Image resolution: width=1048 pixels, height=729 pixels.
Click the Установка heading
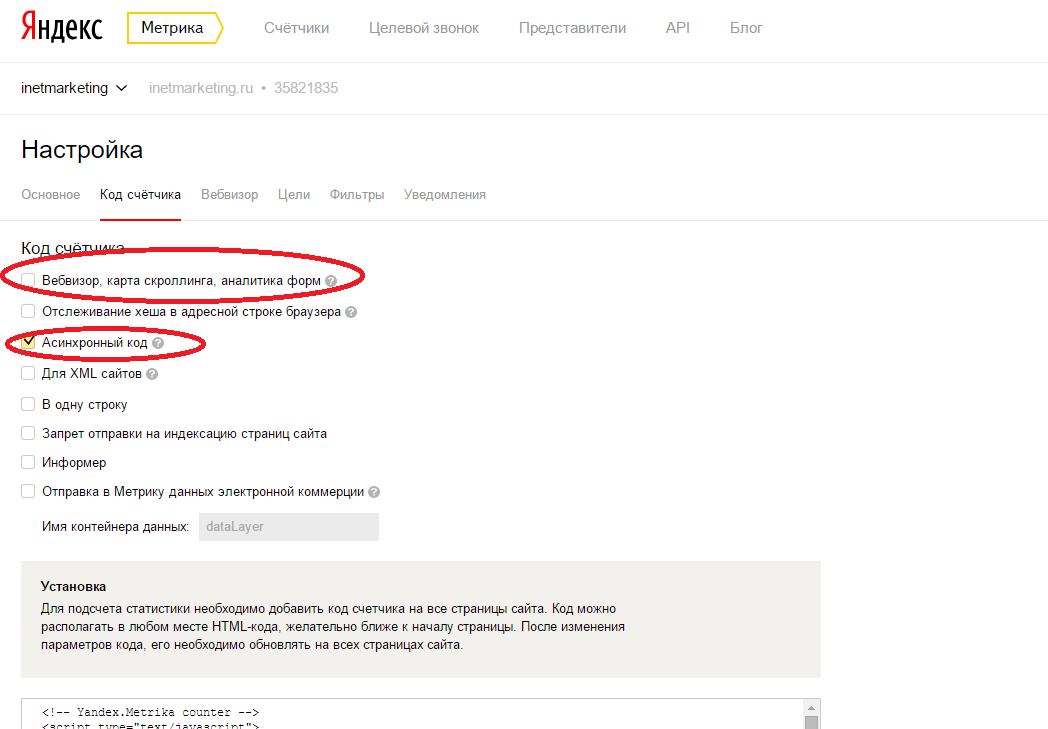74,587
